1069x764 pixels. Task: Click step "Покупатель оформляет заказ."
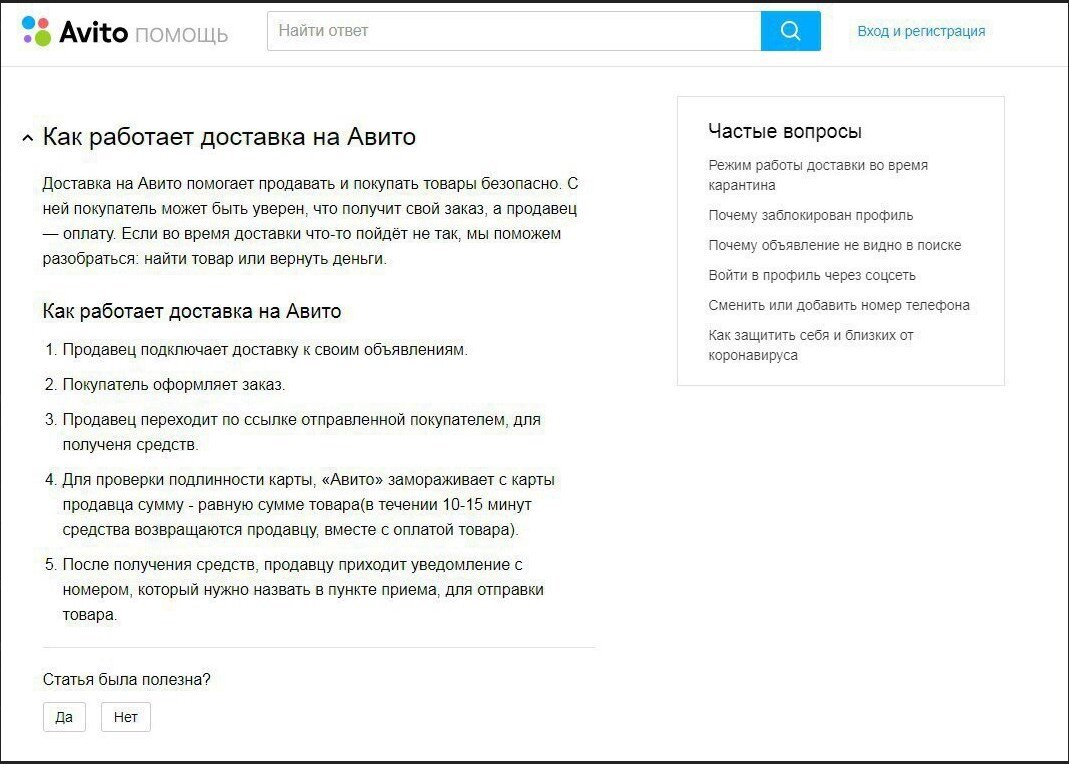coord(173,384)
